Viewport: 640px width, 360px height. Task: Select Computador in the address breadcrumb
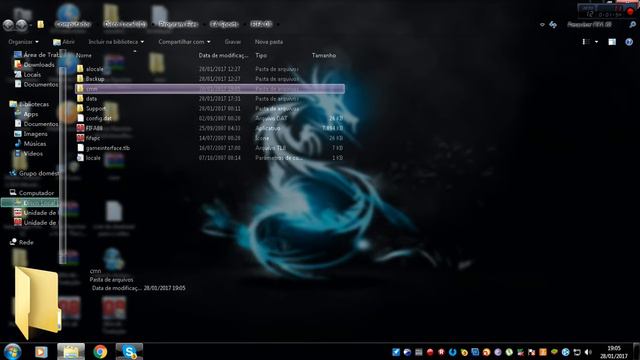tap(73, 24)
